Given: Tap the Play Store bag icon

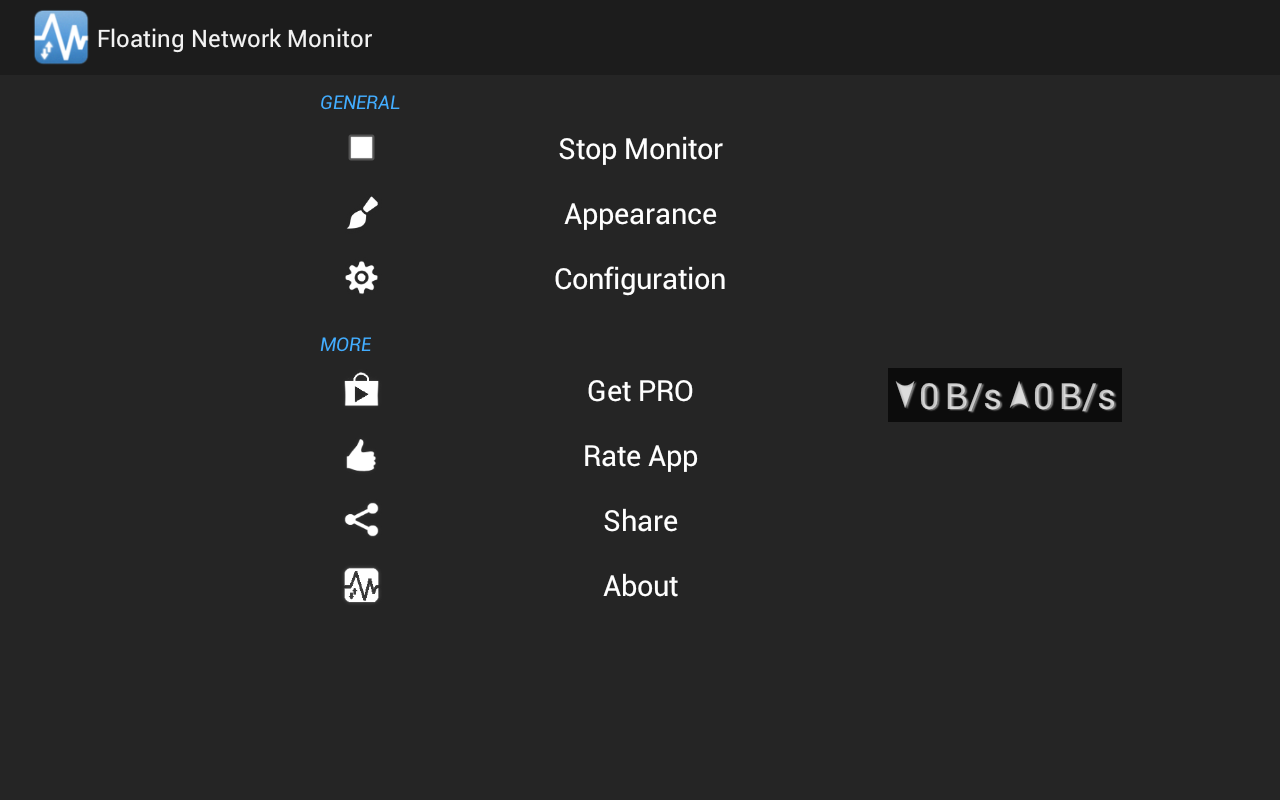Looking at the screenshot, I should tap(362, 390).
